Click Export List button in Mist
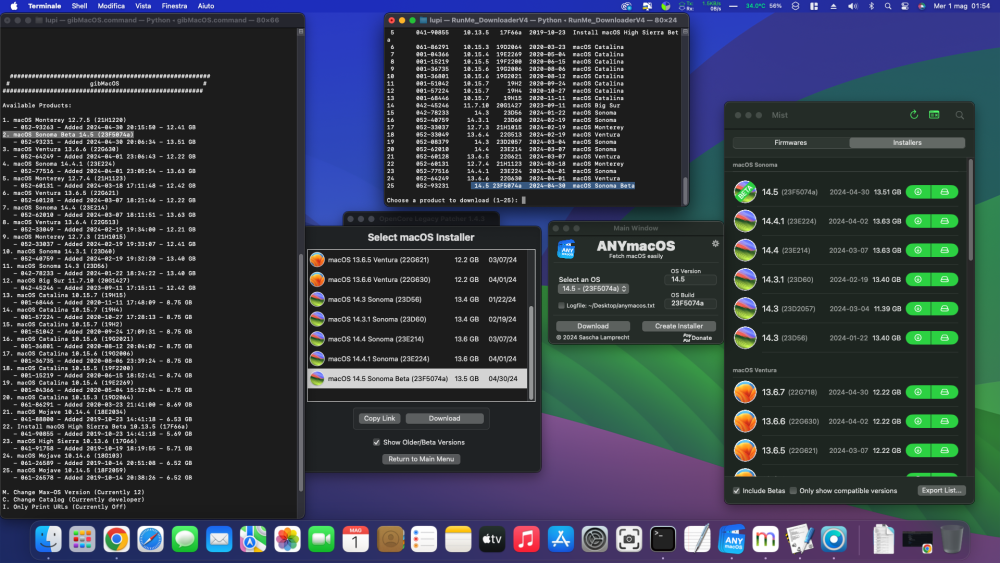 pos(941,490)
